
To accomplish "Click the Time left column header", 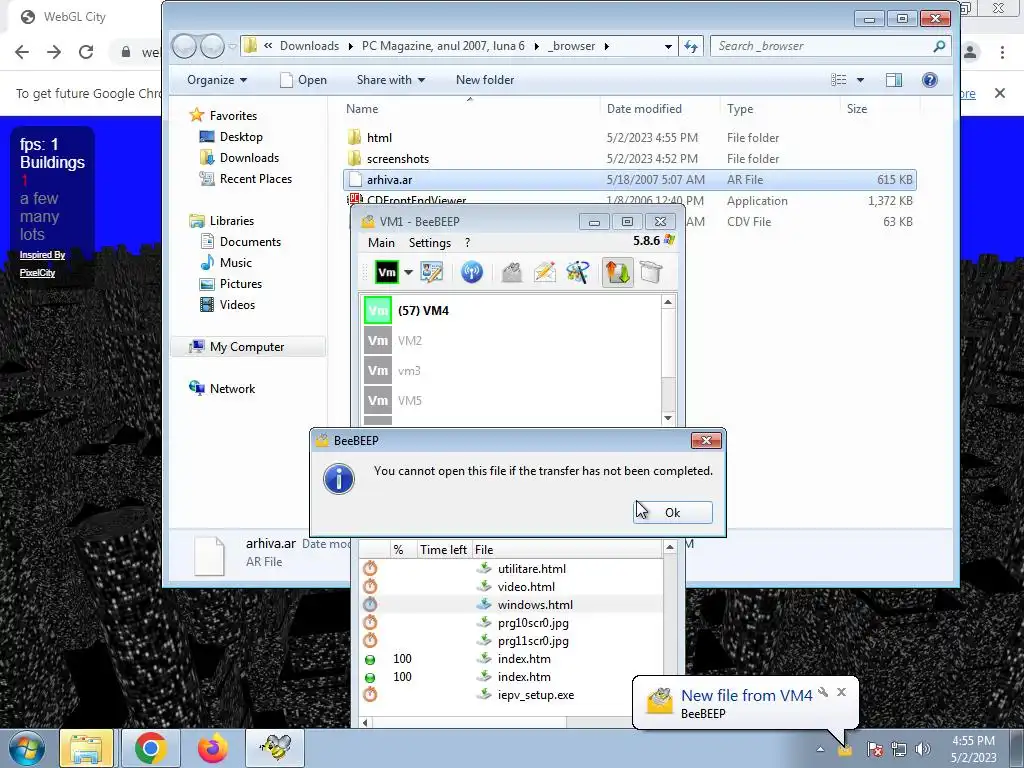I will 443,550.
